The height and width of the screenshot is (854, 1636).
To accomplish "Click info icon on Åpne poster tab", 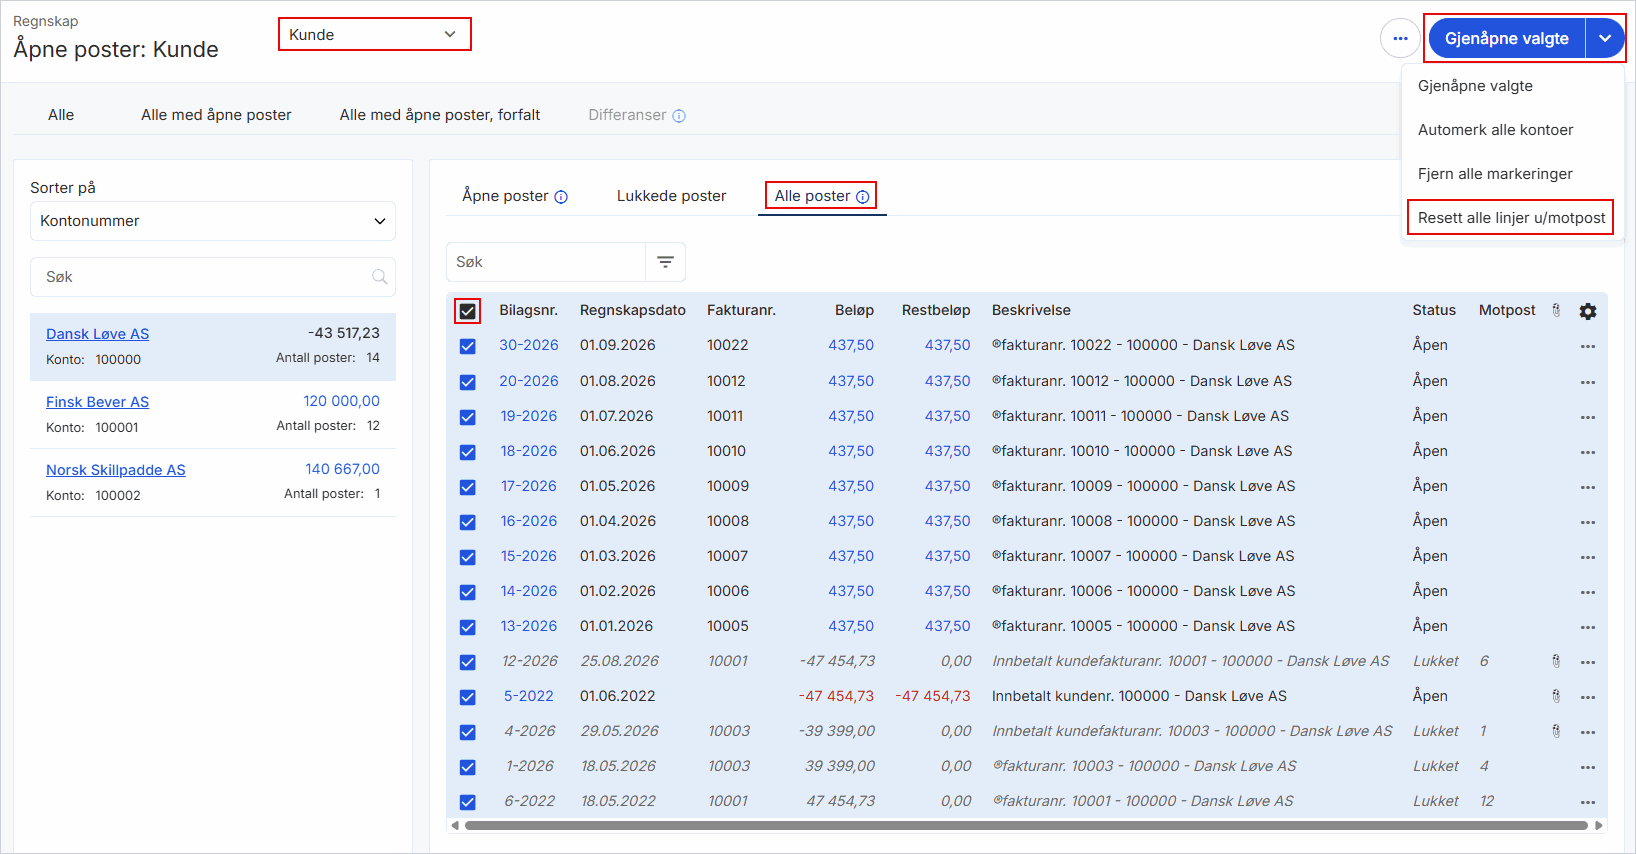I will point(561,197).
